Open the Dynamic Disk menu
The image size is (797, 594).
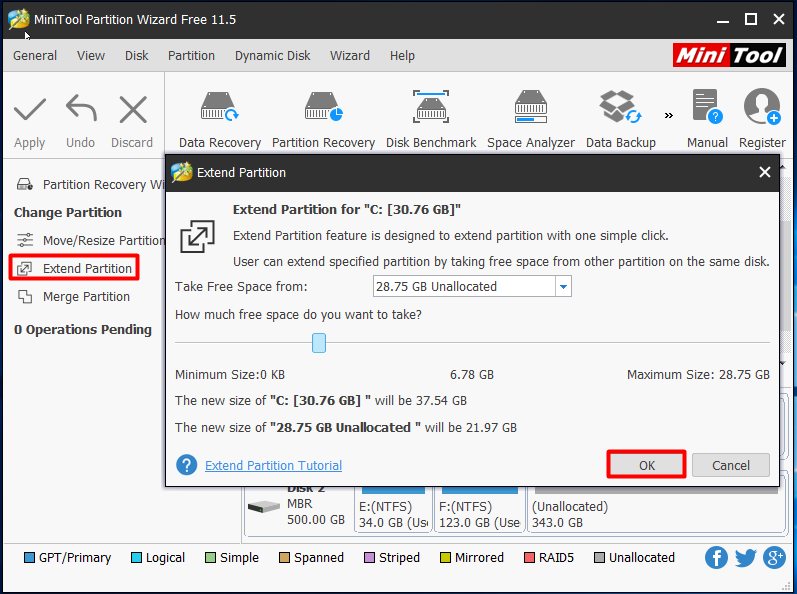(x=272, y=55)
